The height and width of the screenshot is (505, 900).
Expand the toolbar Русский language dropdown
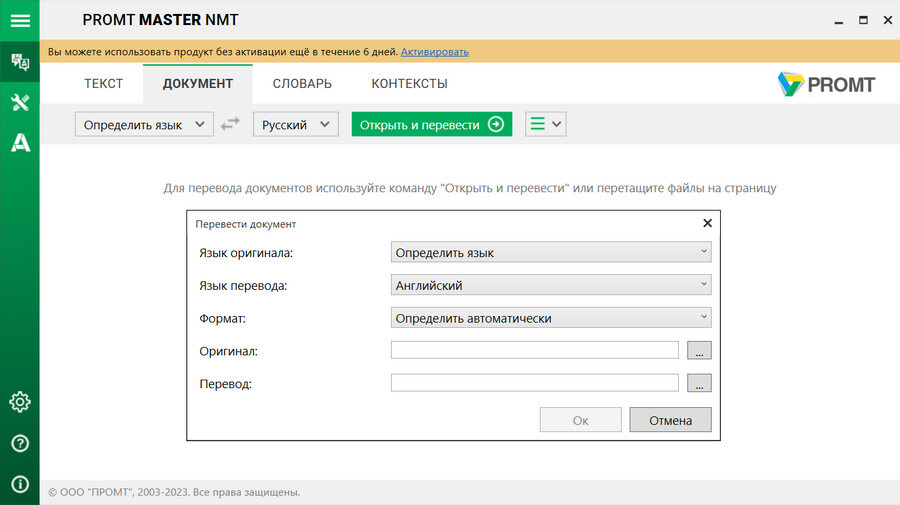pos(296,124)
